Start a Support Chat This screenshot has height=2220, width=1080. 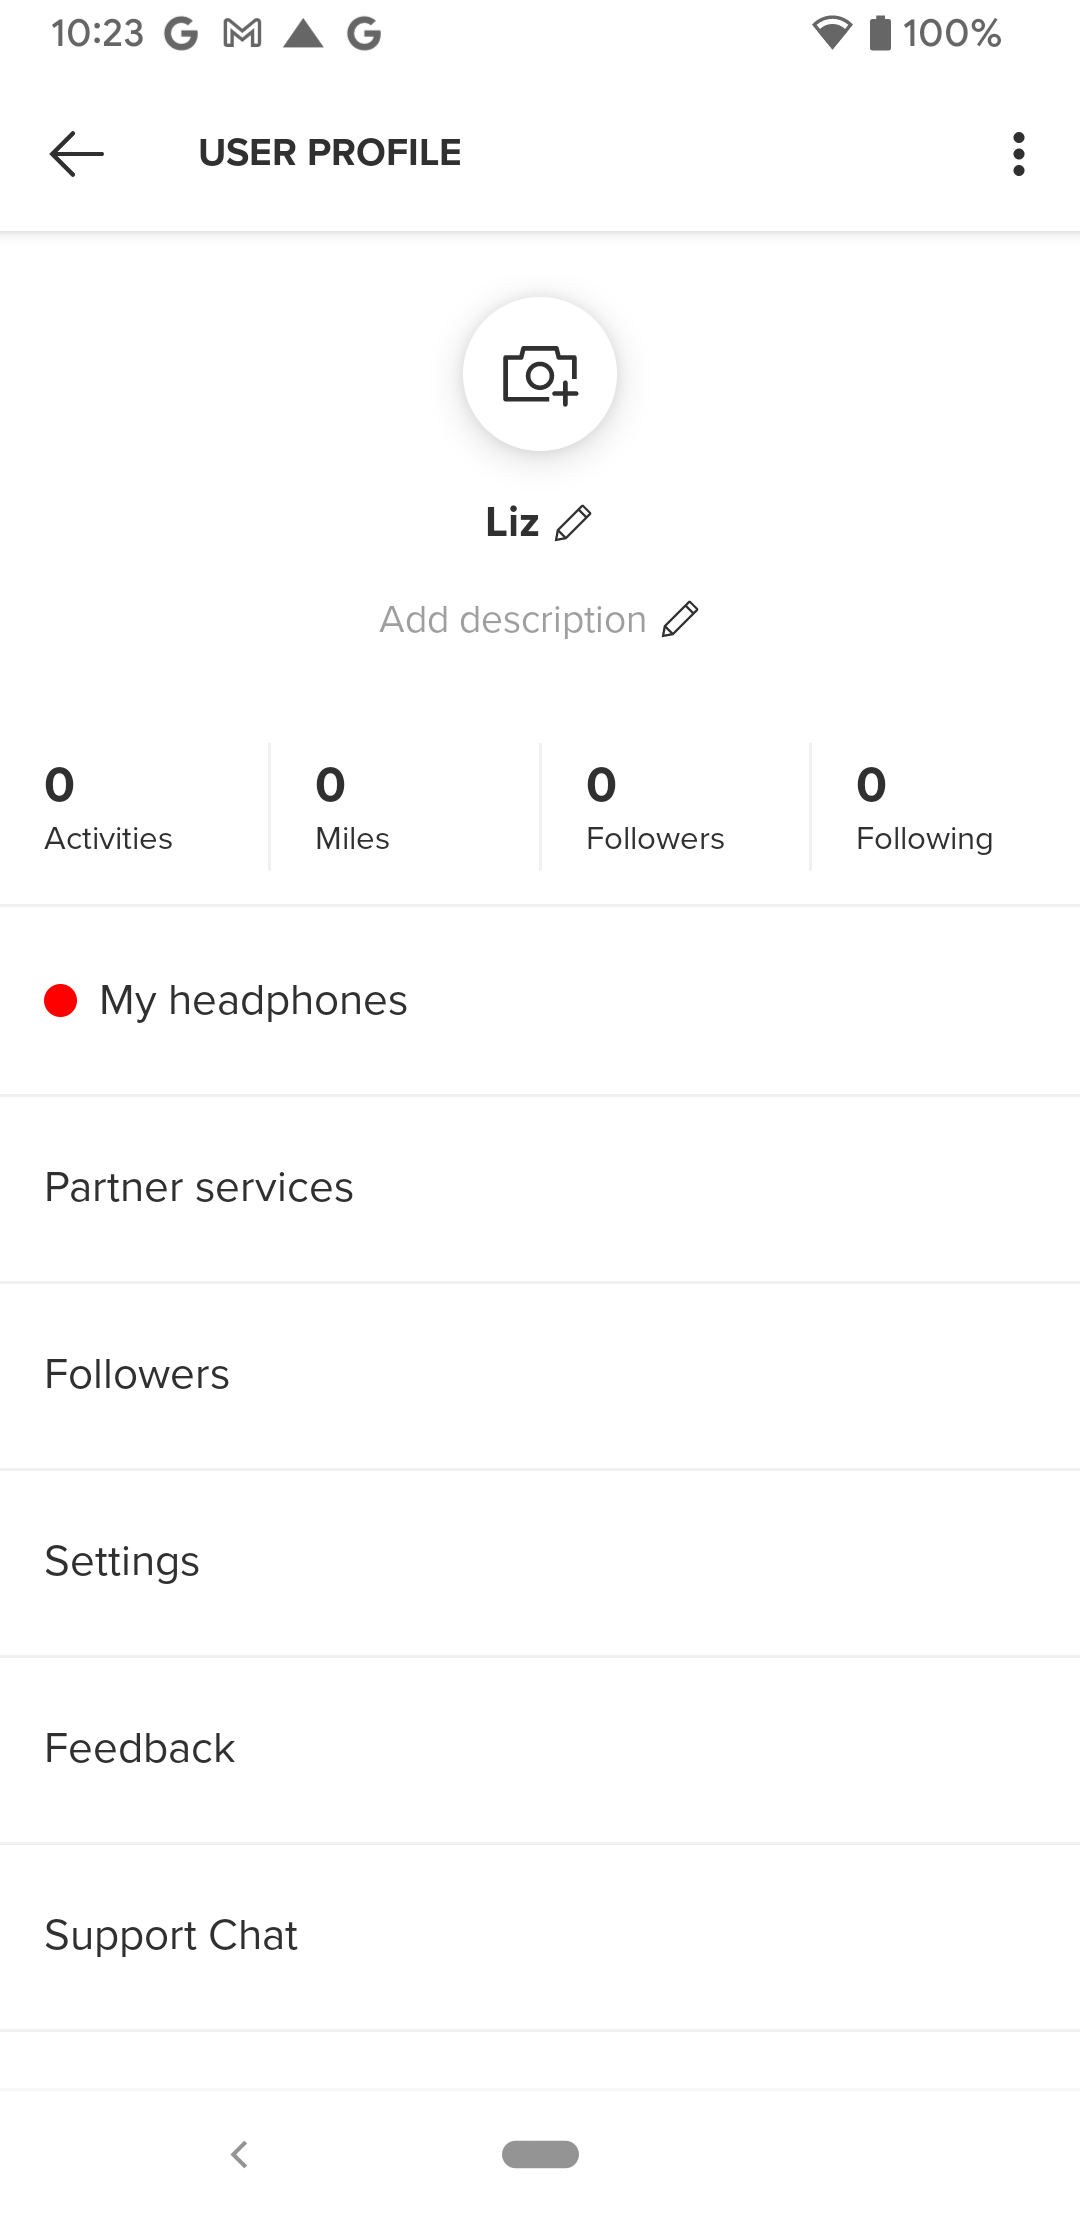point(171,1936)
